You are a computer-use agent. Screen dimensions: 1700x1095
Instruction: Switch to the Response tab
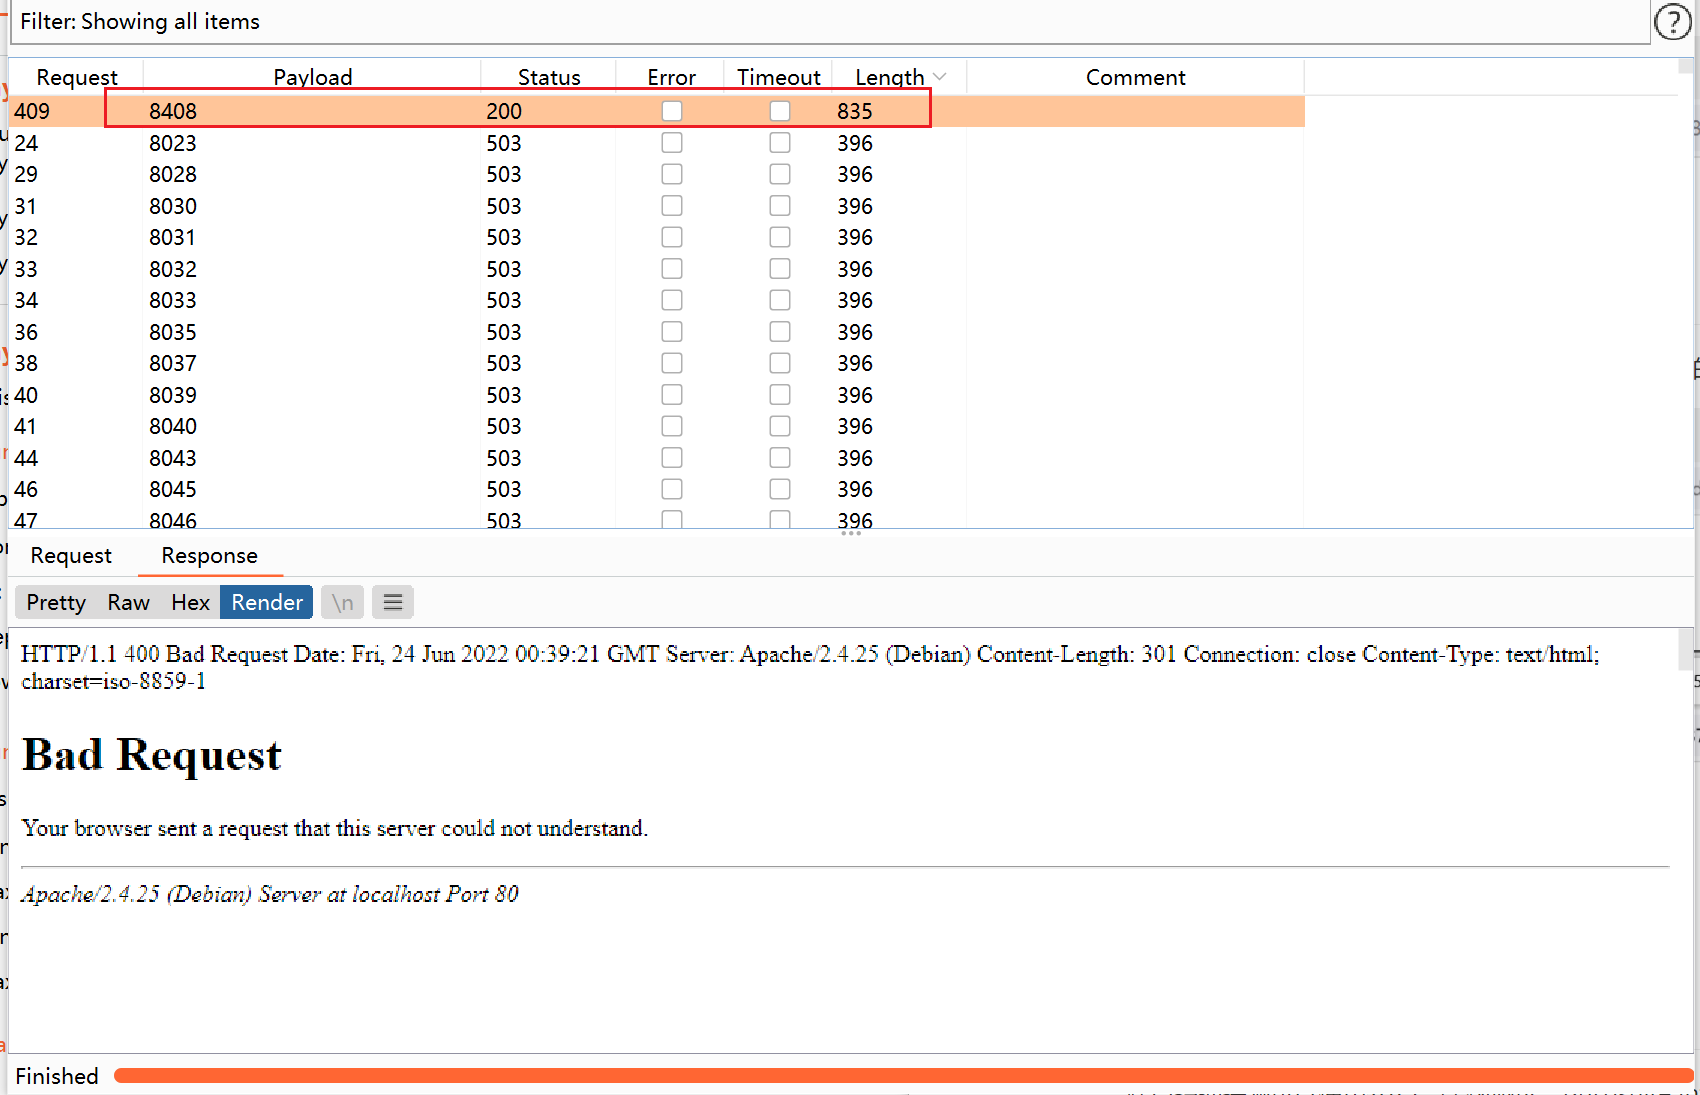(210, 556)
